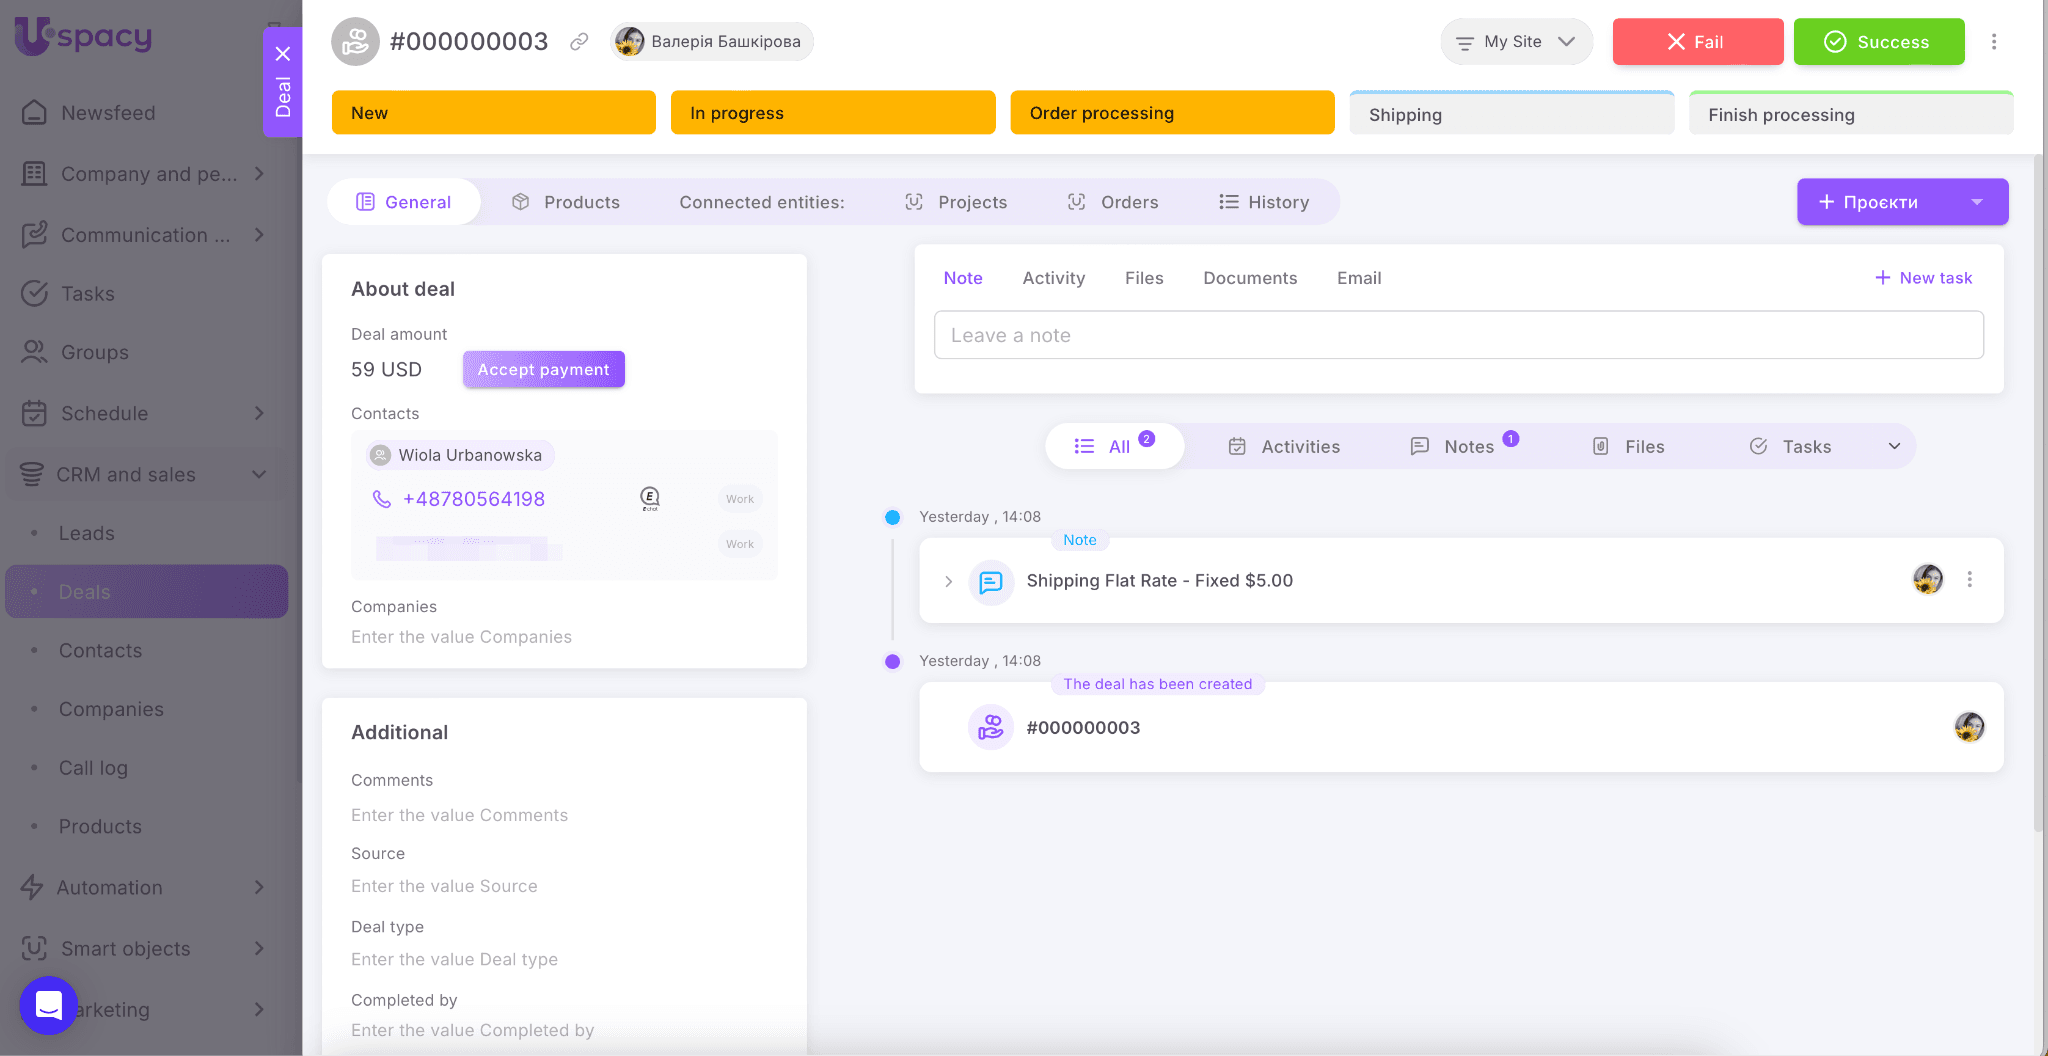Open the History tab

[1264, 202]
